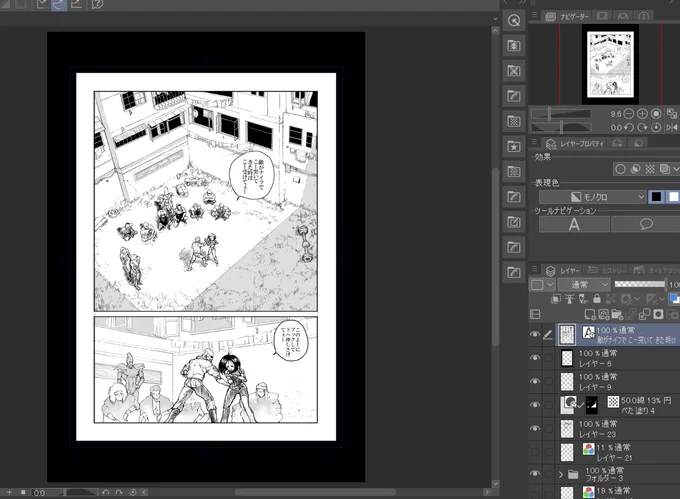Click clip to layer below icon
The image size is (680, 499).
(x=556, y=299)
